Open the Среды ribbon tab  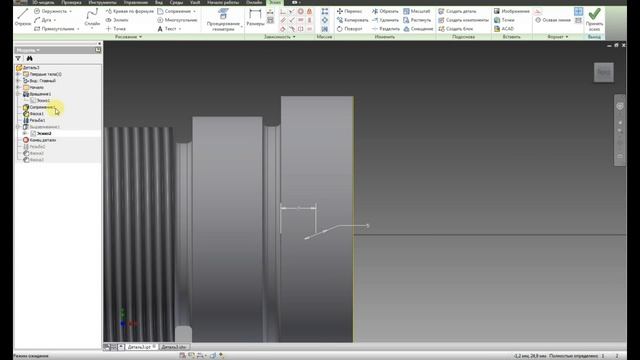click(176, 2)
